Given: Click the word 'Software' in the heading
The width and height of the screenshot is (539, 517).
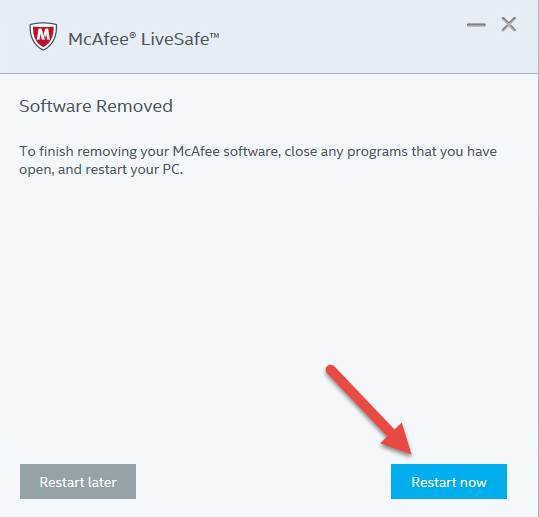Looking at the screenshot, I should point(55,106).
